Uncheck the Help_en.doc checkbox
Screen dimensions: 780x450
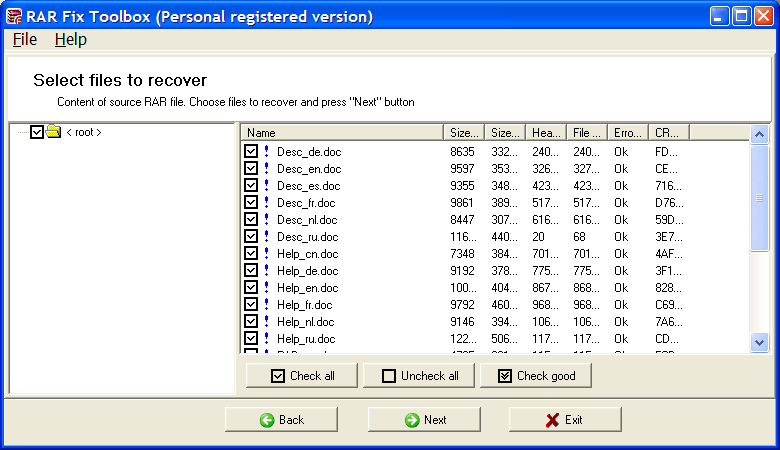[251, 287]
